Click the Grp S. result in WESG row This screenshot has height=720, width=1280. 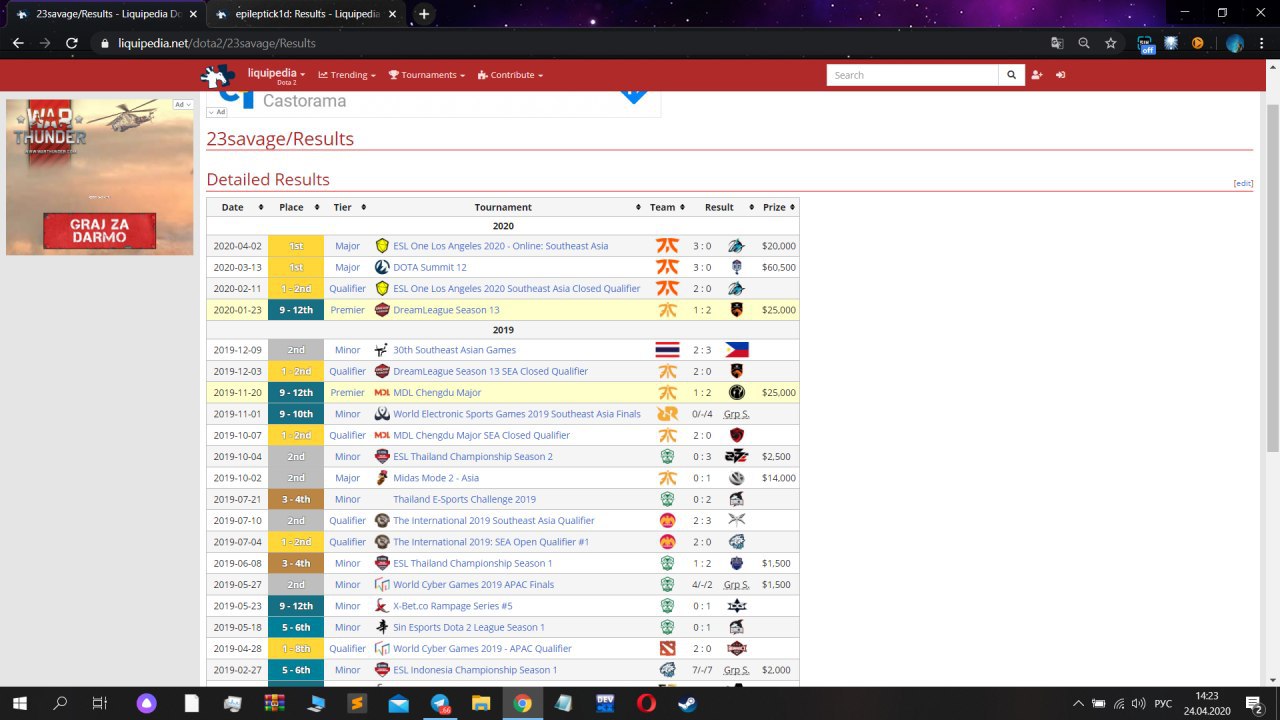pyautogui.click(x=736, y=414)
